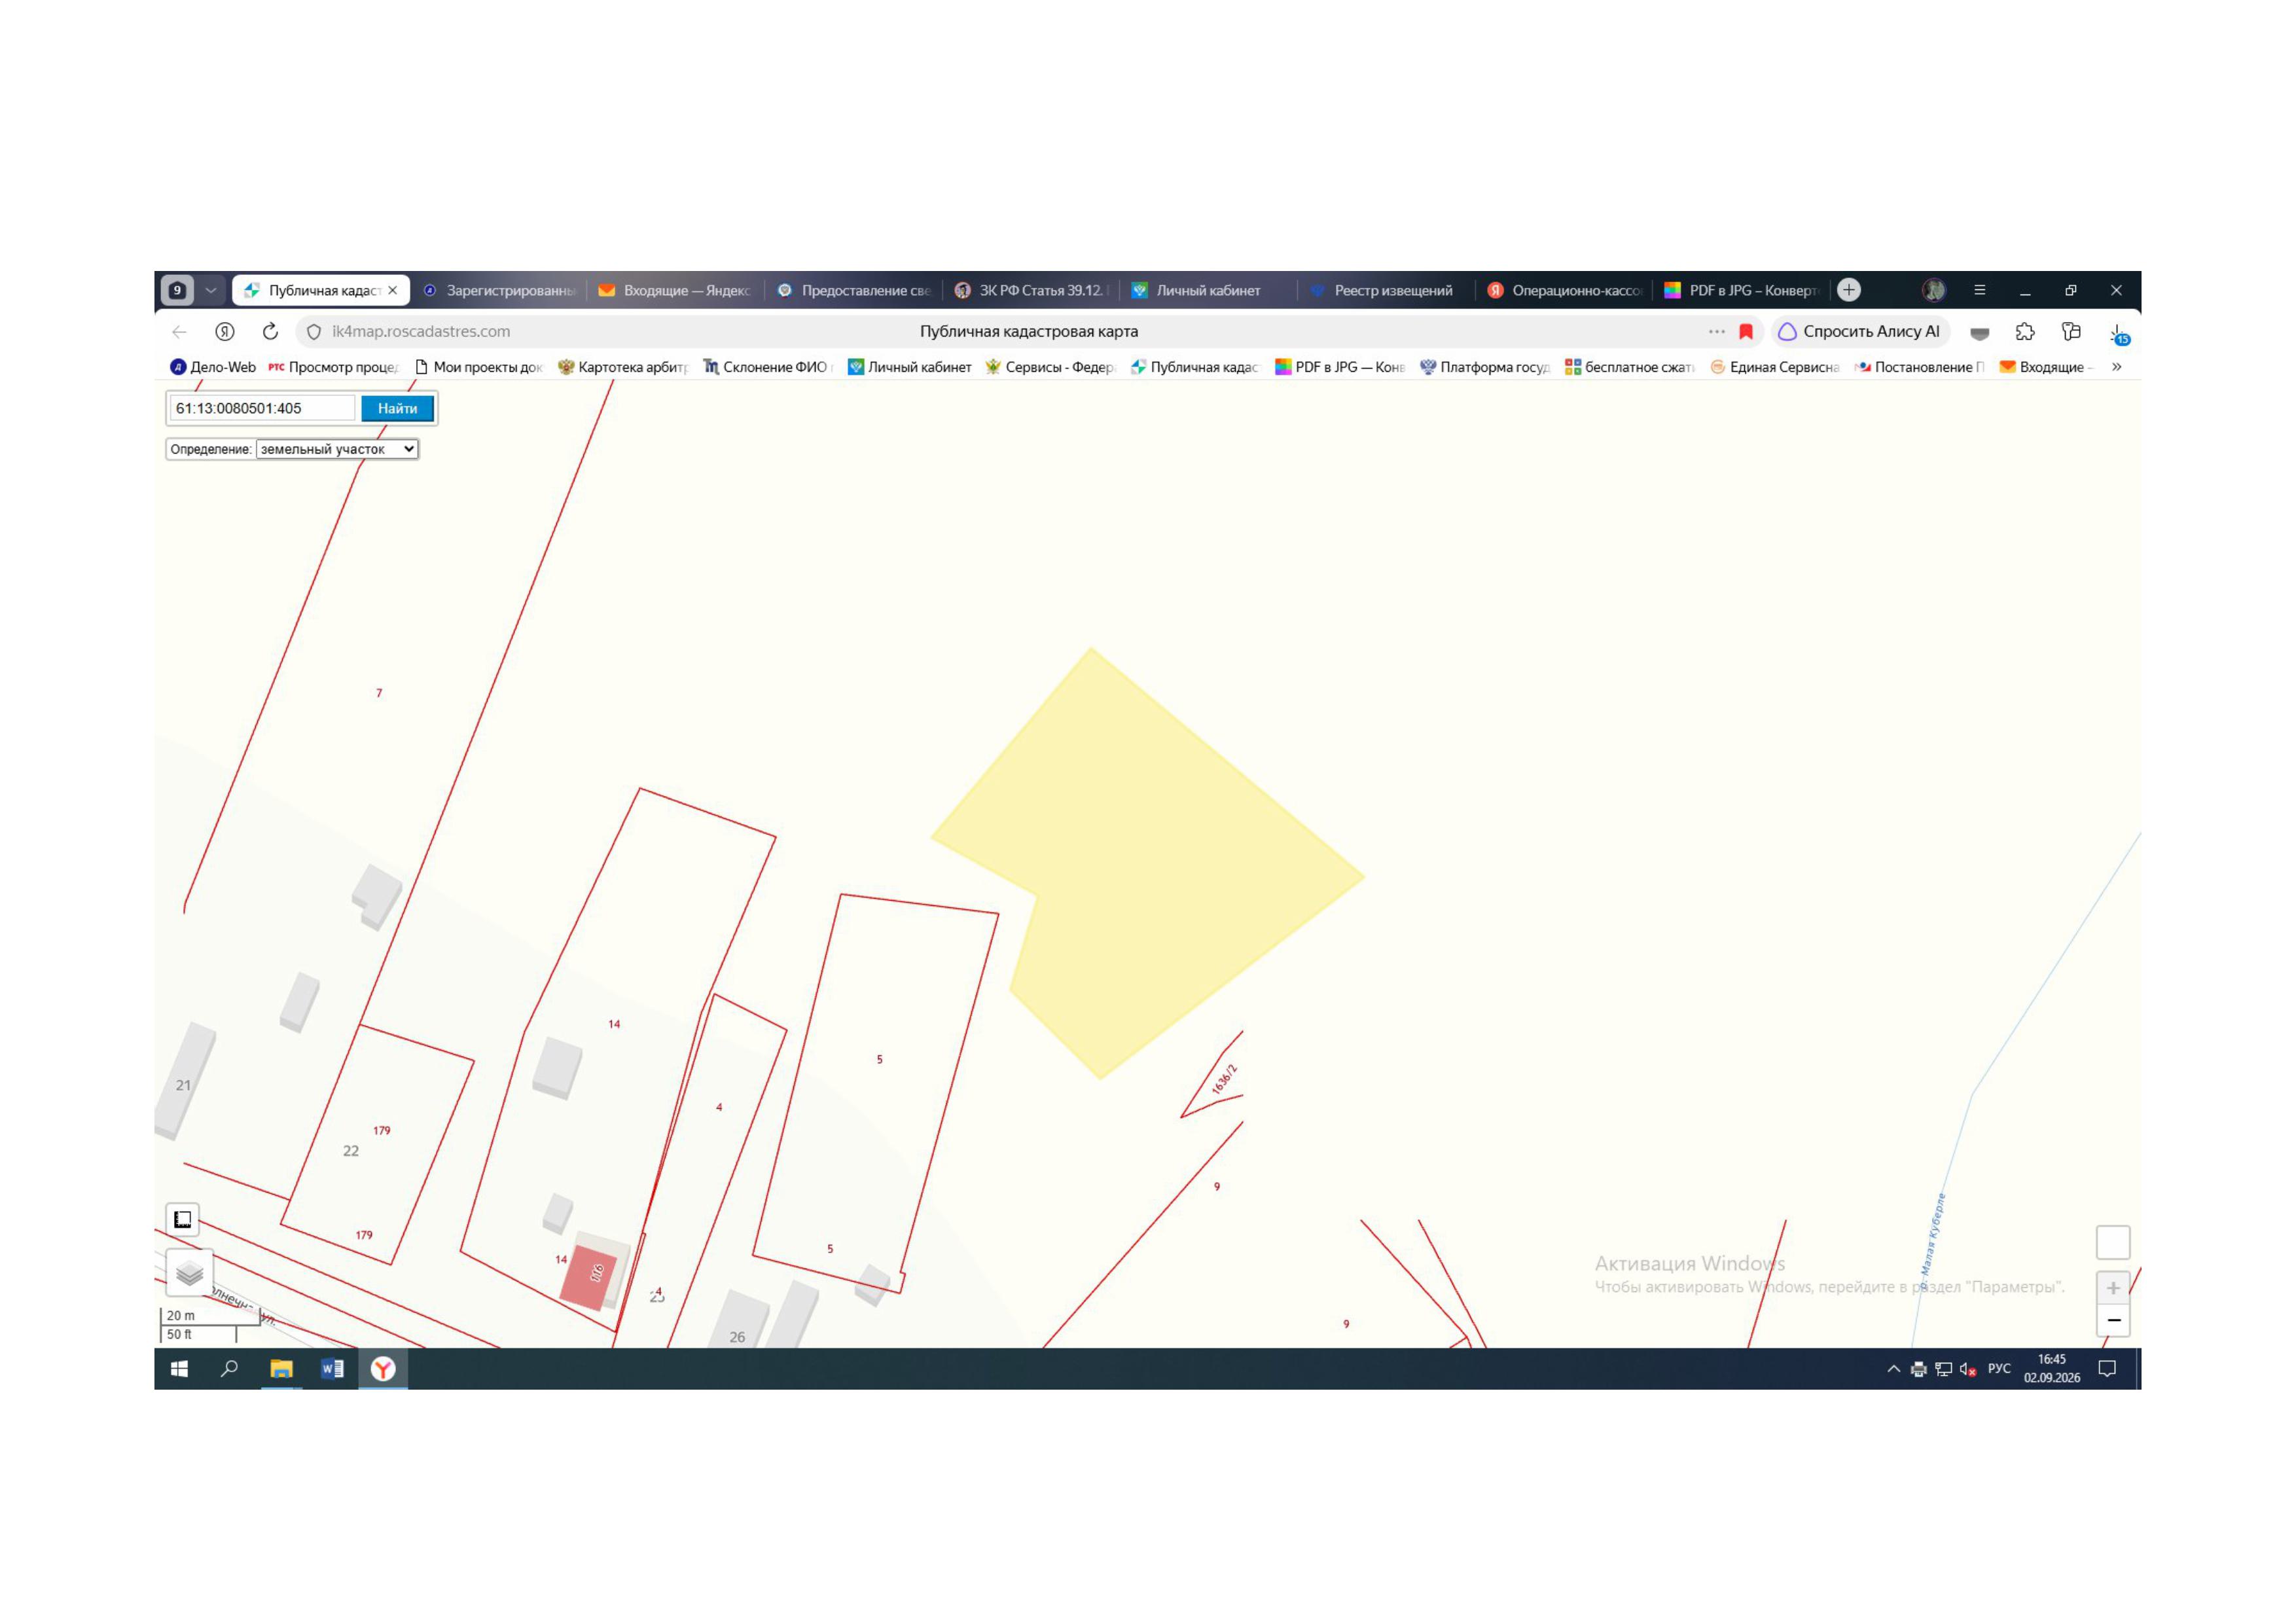Screen dimensions: 2296x1624
Task: Expand the 'земельный участок' dropdown
Action: pyautogui.click(x=337, y=449)
